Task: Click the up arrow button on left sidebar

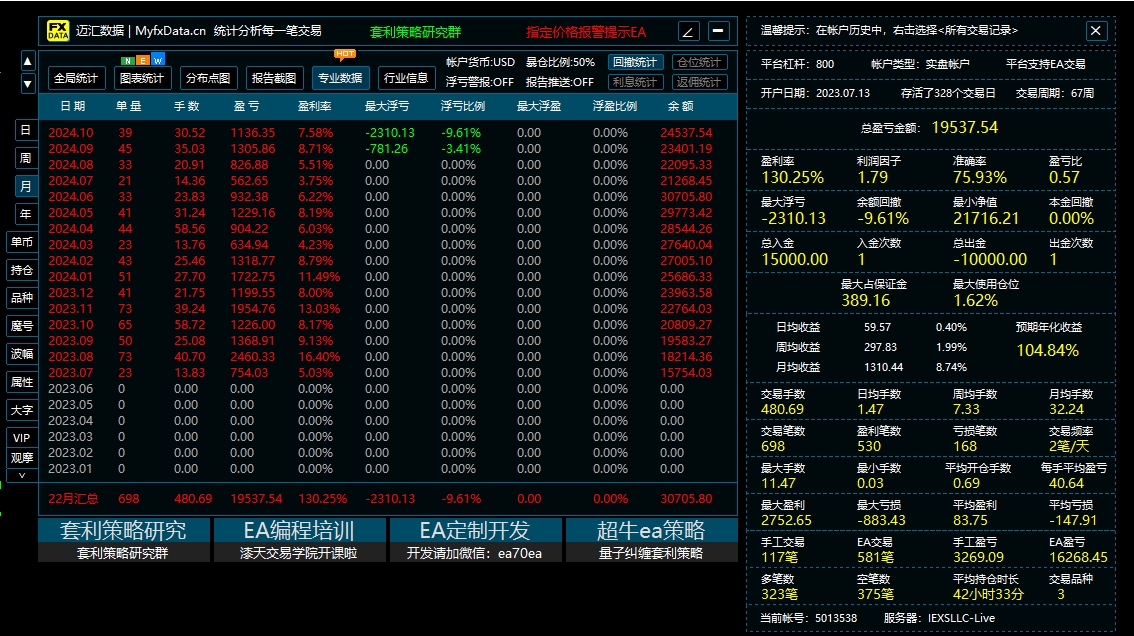Action: pyautogui.click(x=27, y=61)
